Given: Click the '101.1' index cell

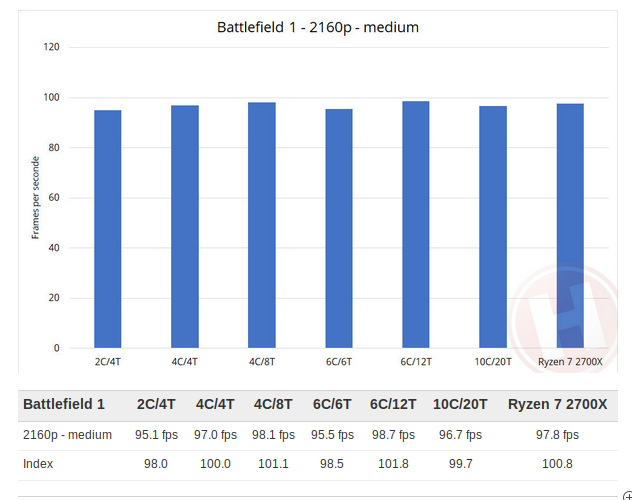Looking at the screenshot, I should (x=273, y=464).
